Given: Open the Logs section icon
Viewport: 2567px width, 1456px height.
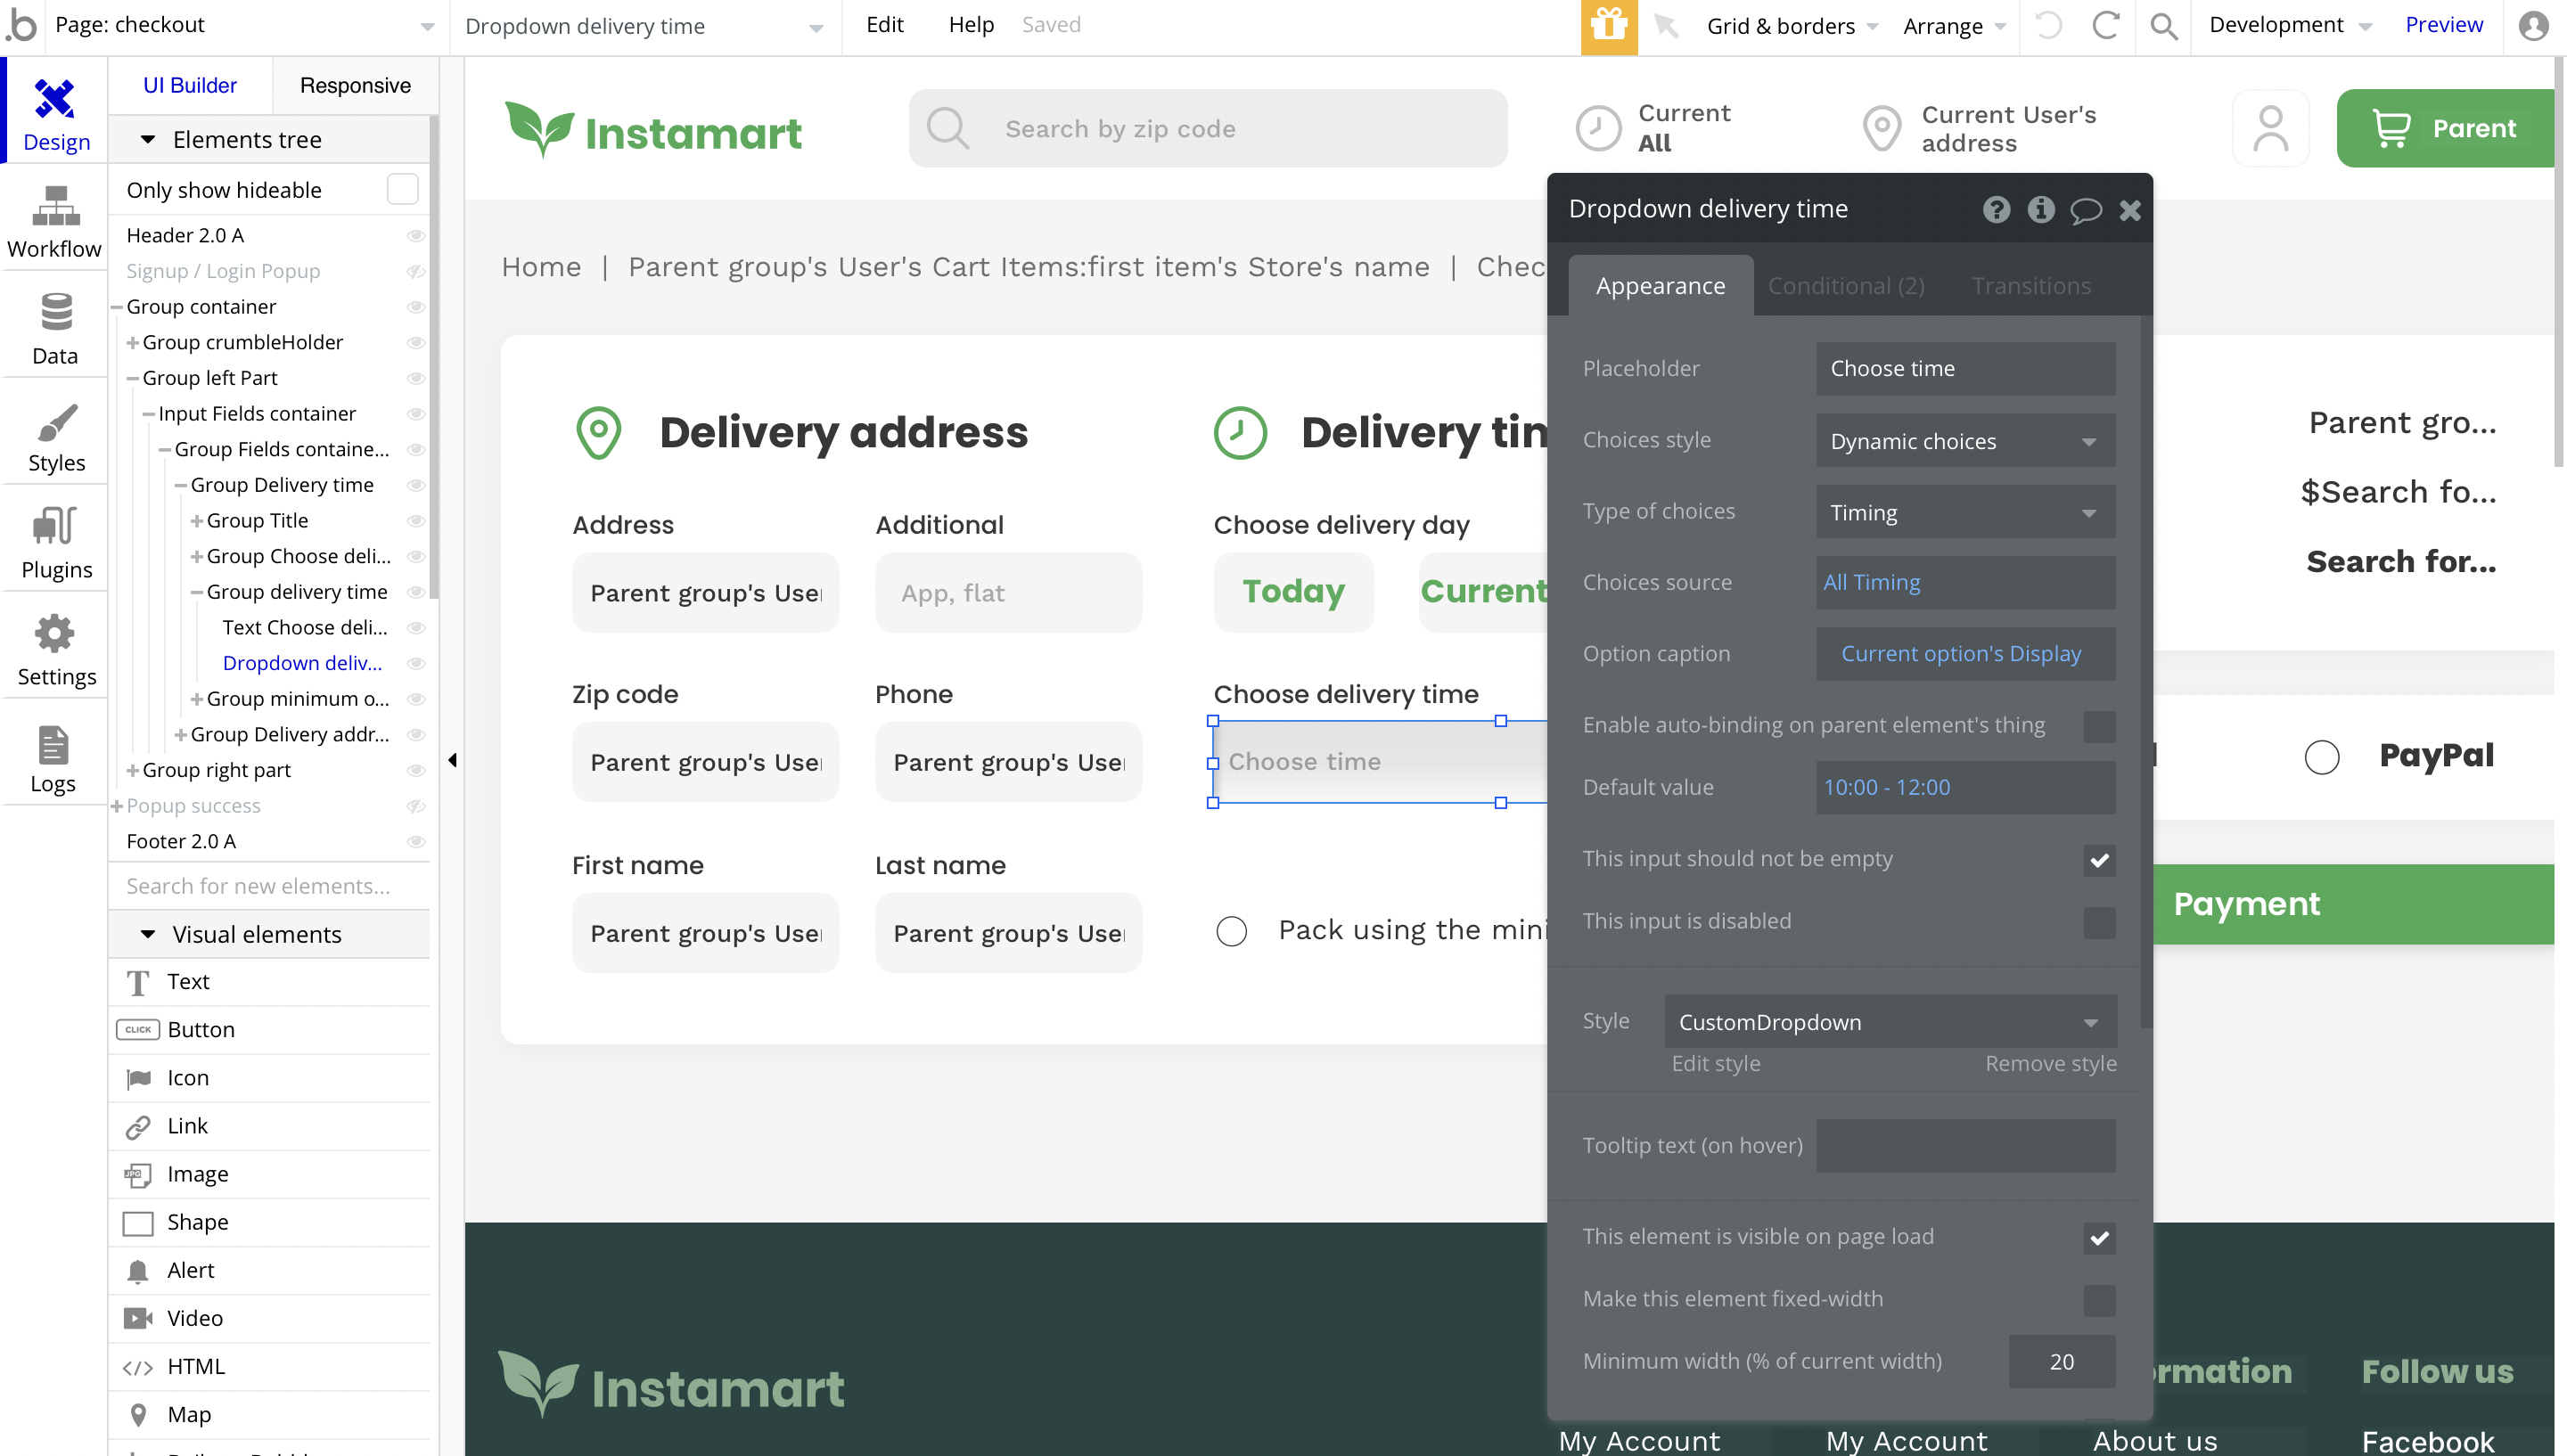Looking at the screenshot, I should pyautogui.click(x=52, y=745).
